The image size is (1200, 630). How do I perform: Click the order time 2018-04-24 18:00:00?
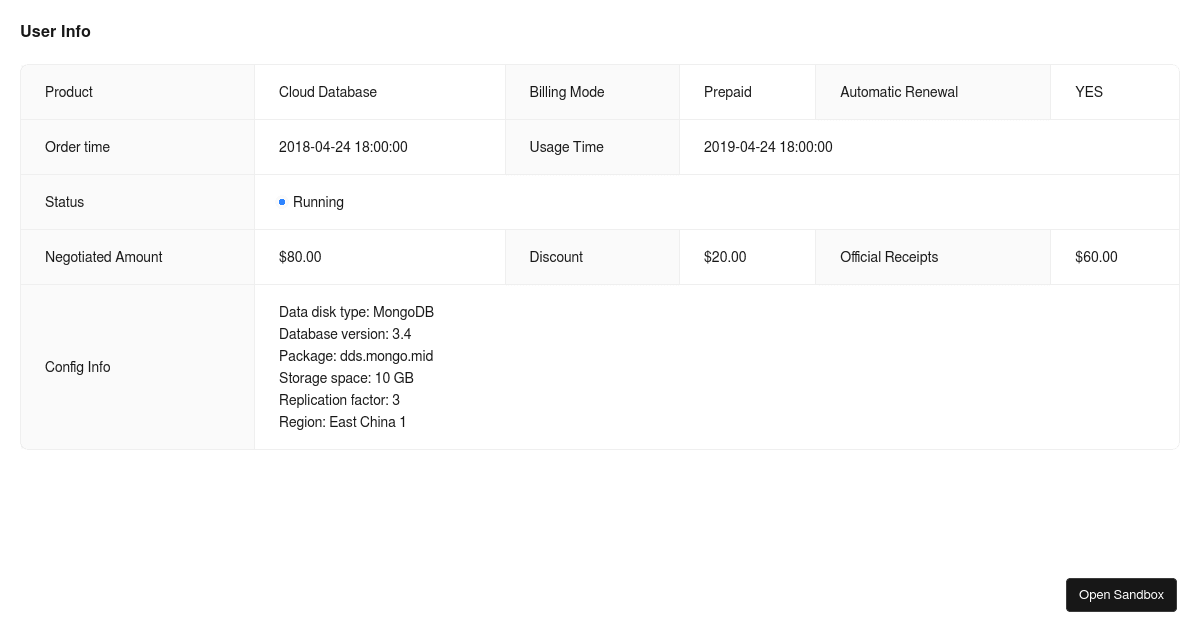pyautogui.click(x=343, y=147)
